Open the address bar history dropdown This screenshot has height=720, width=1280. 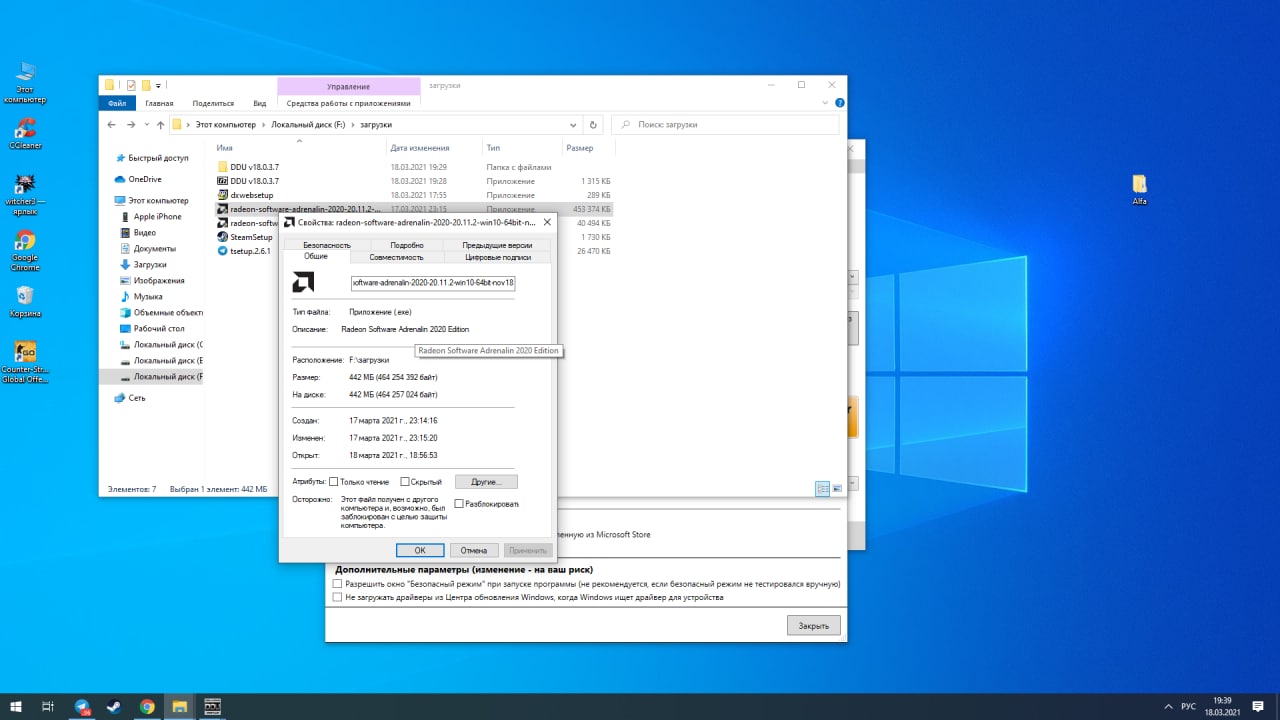point(573,125)
